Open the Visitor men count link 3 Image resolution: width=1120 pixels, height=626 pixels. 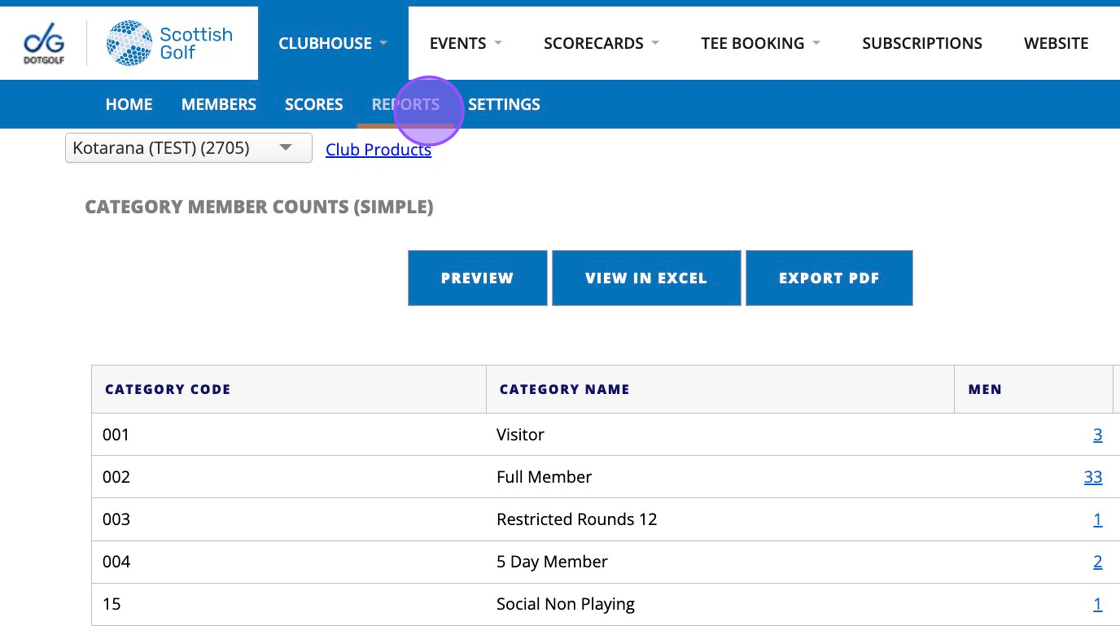[x=1097, y=434]
